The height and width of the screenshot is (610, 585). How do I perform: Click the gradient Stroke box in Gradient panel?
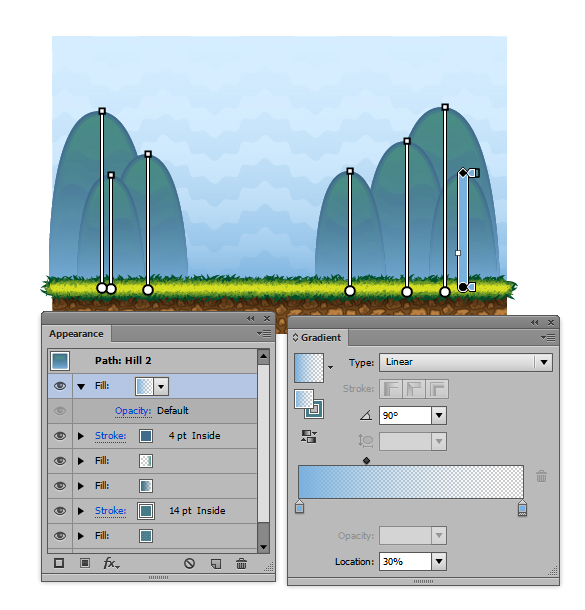click(315, 409)
